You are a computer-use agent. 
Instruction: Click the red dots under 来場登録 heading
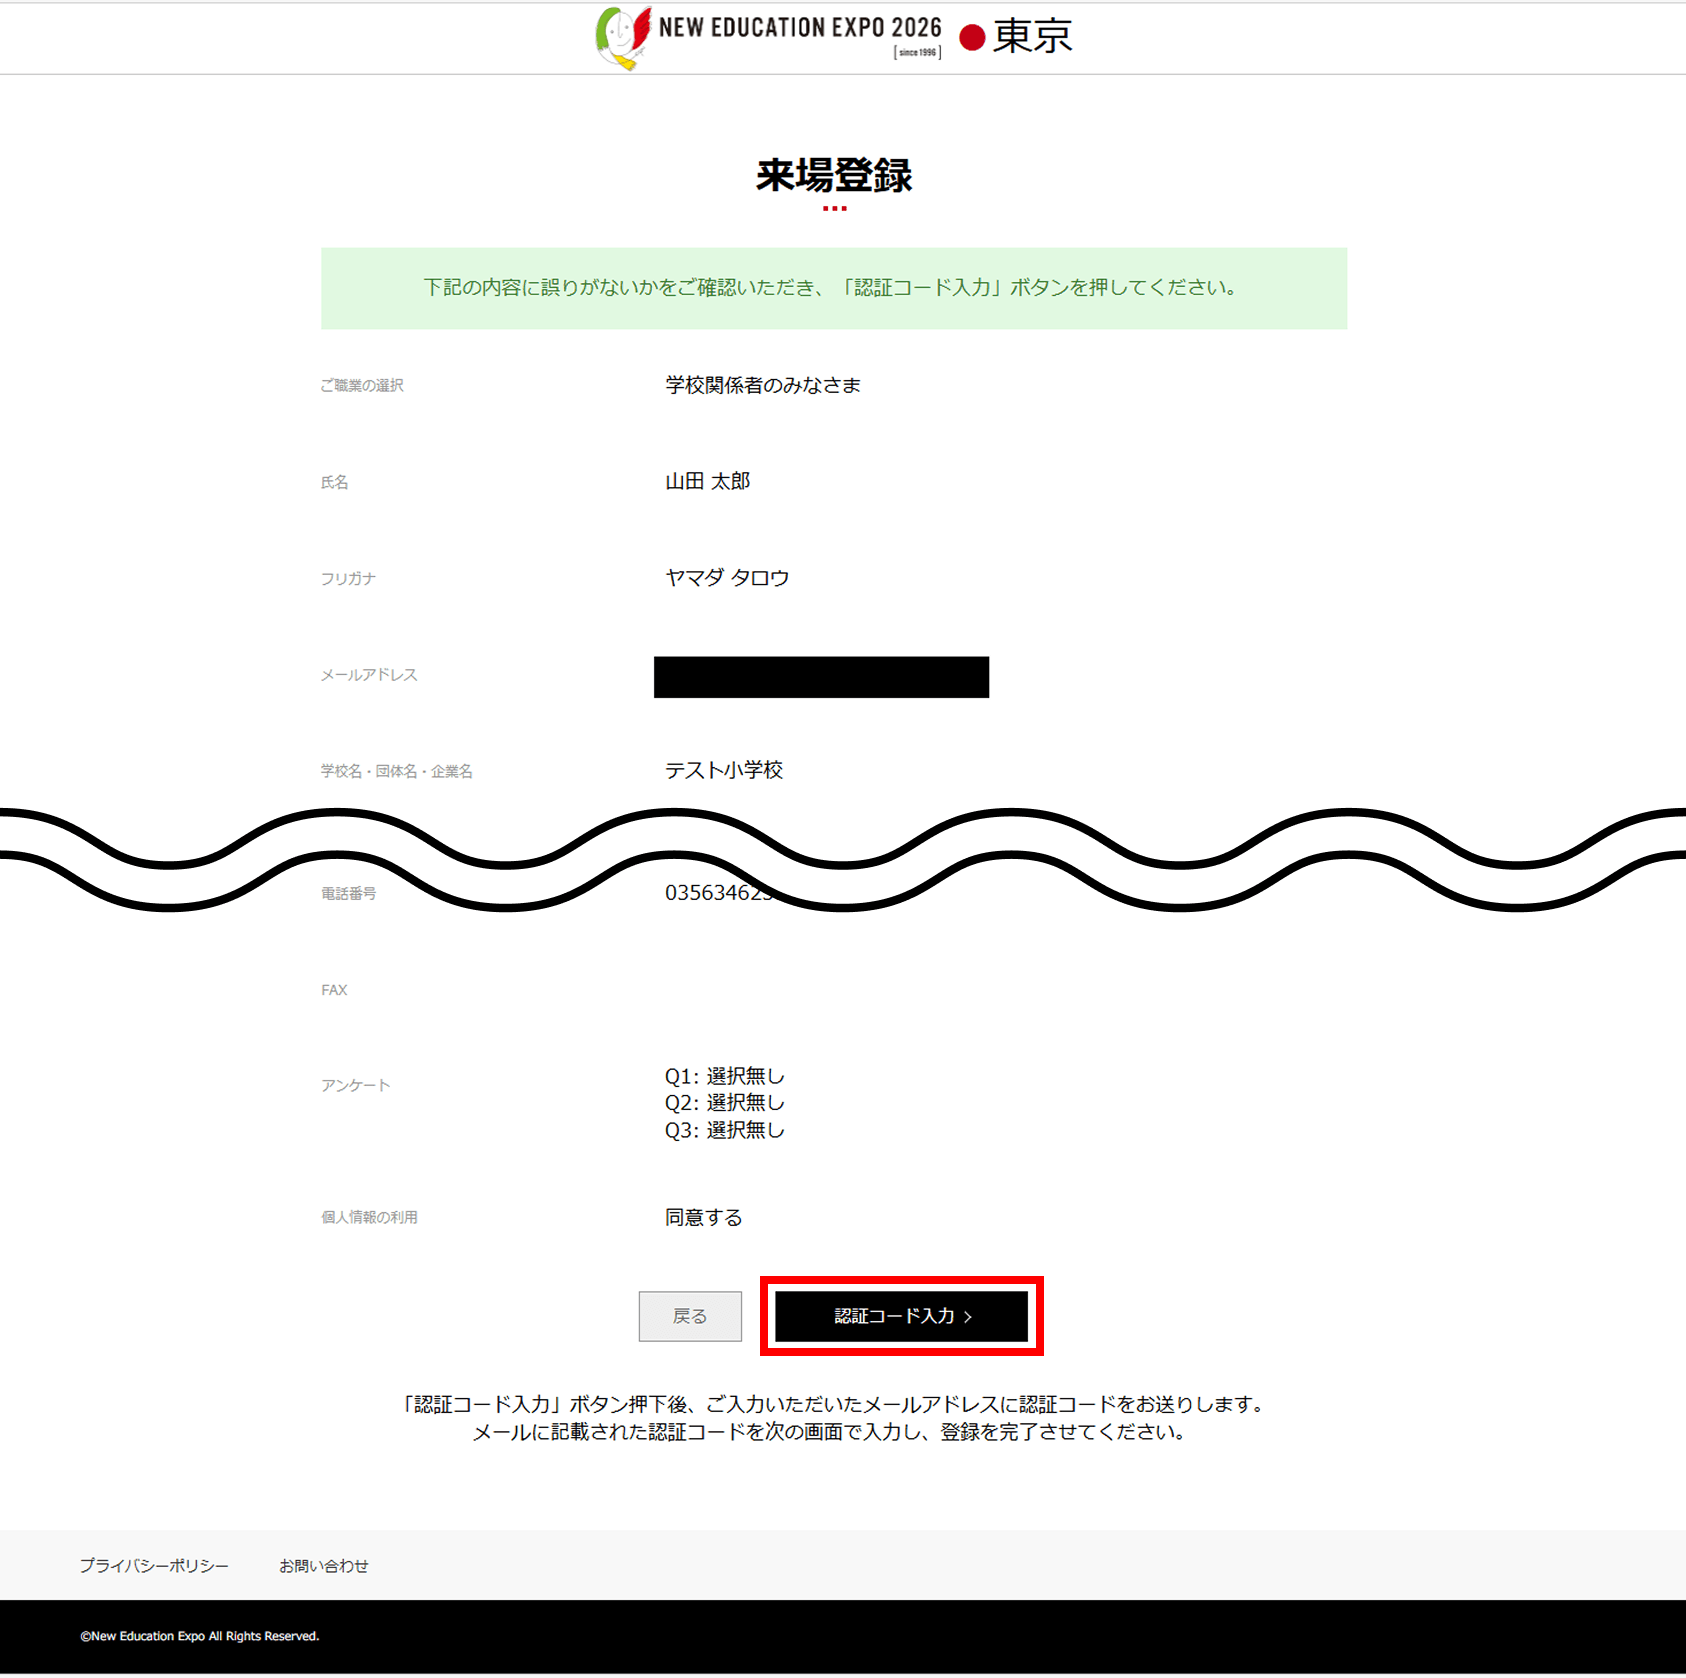pyautogui.click(x=834, y=209)
